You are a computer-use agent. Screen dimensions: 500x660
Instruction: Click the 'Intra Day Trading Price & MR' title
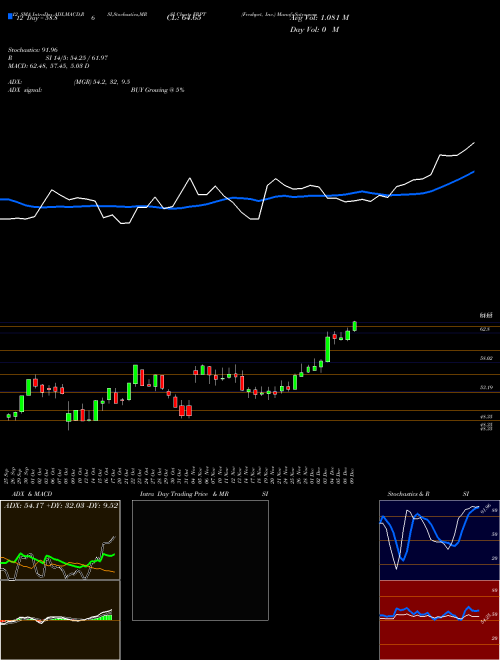184,494
